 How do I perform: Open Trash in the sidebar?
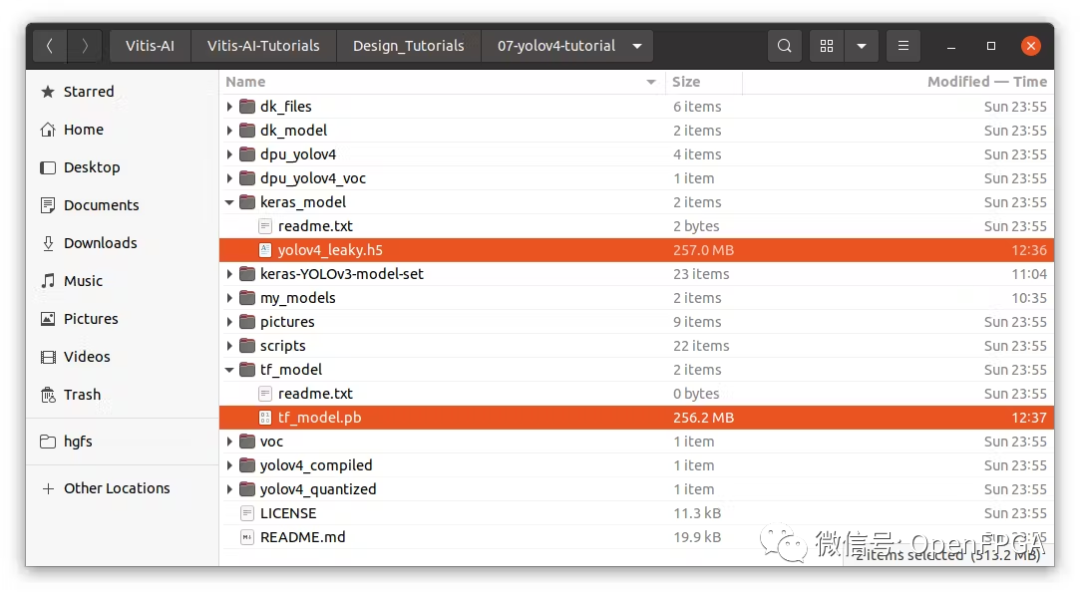pyautogui.click(x=82, y=395)
